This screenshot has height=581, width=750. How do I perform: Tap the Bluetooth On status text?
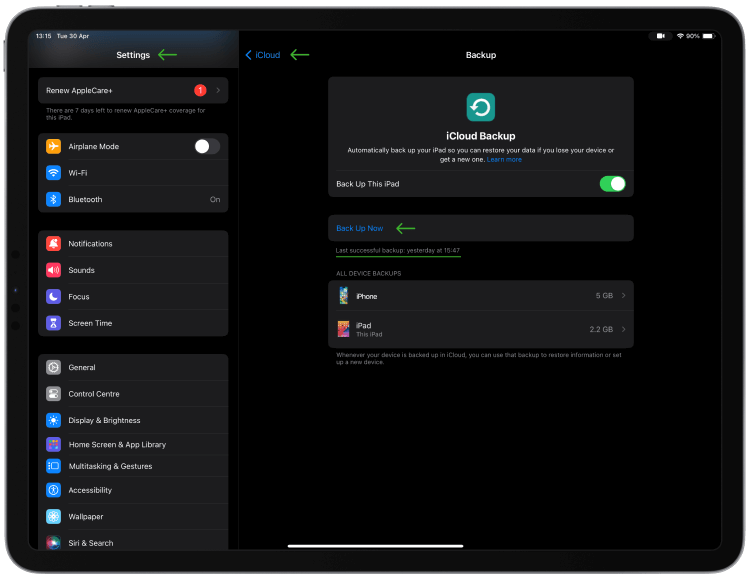[215, 199]
